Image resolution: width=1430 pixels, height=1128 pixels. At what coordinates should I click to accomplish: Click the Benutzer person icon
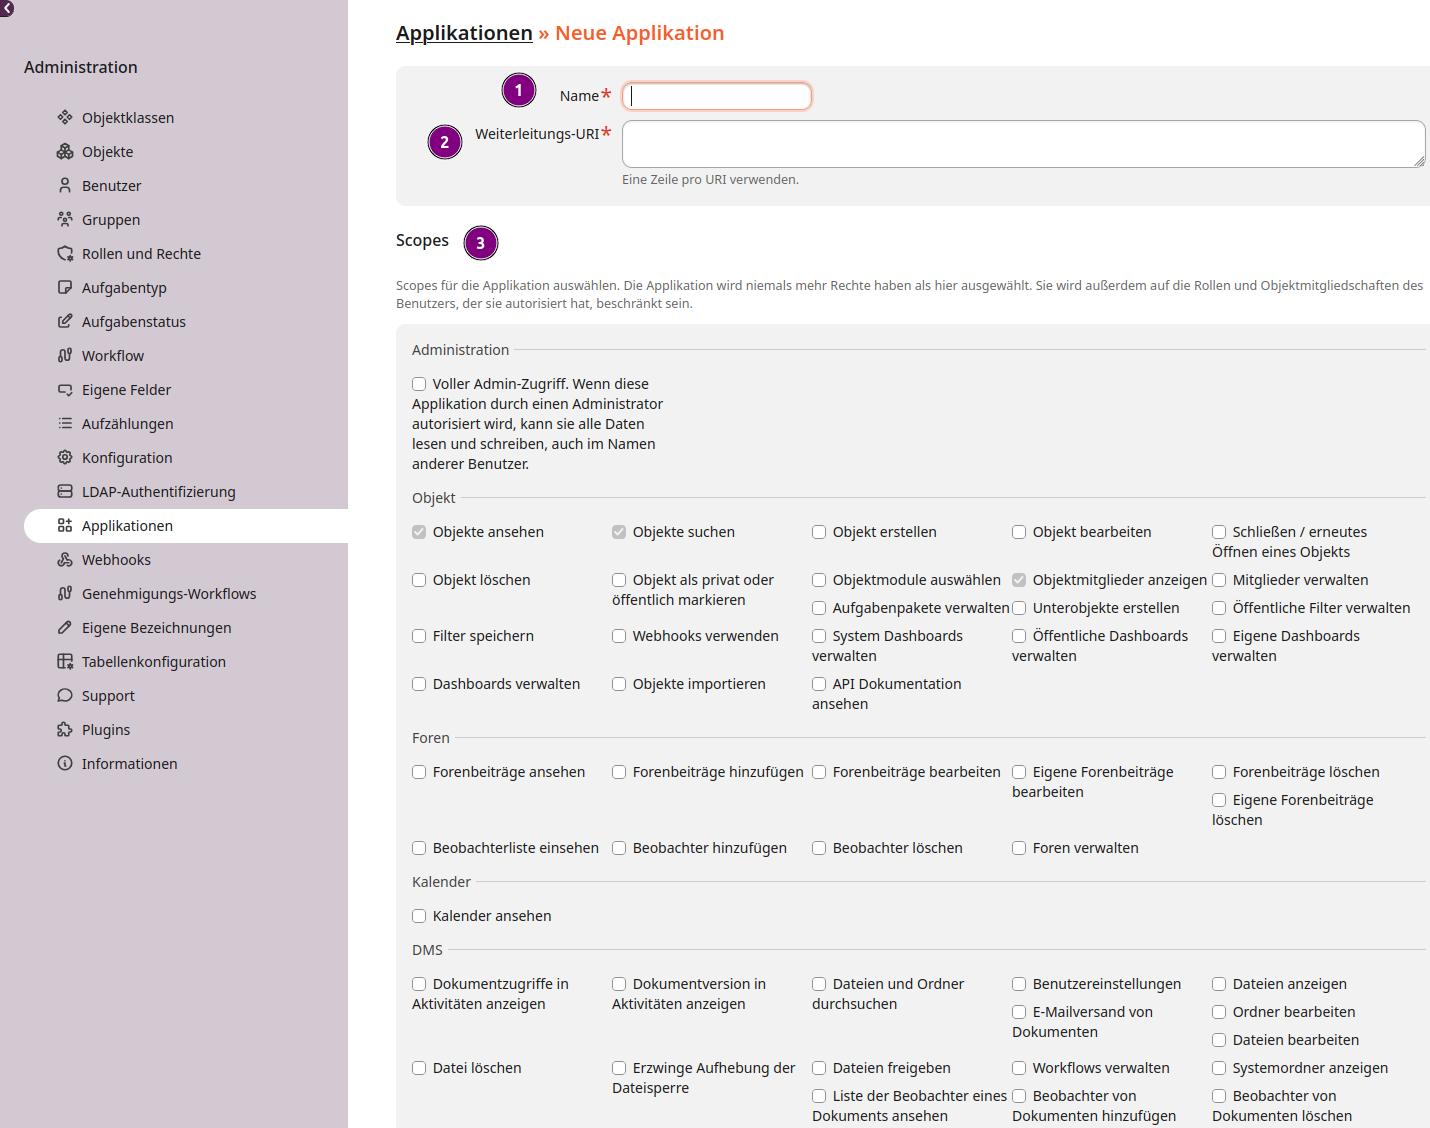[65, 185]
